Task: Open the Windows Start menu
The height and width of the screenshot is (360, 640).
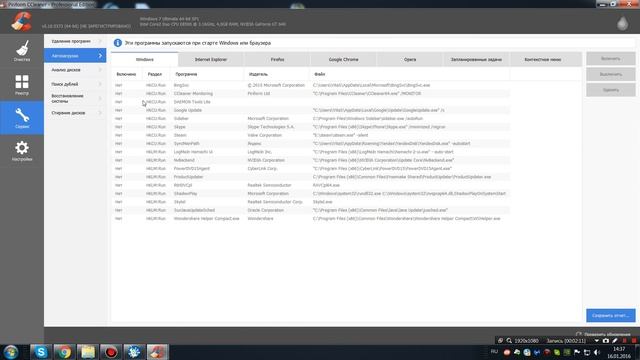Action: pyautogui.click(x=11, y=352)
